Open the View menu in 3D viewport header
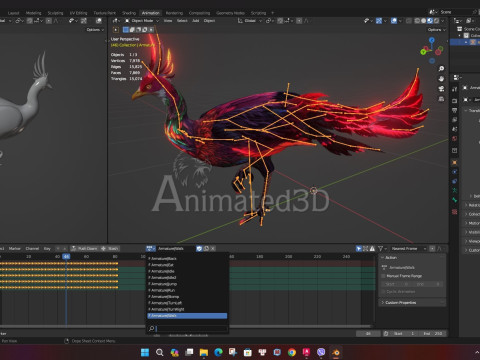 (168, 21)
